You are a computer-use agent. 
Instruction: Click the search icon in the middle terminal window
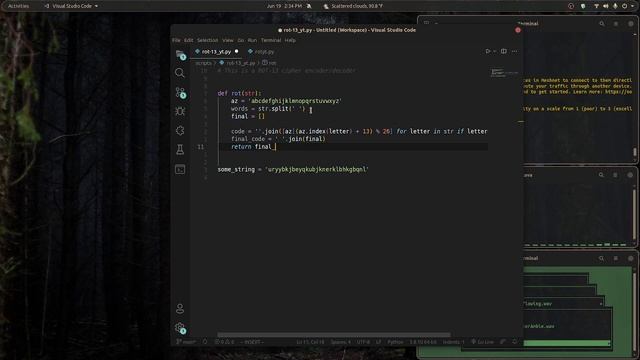pos(601,175)
